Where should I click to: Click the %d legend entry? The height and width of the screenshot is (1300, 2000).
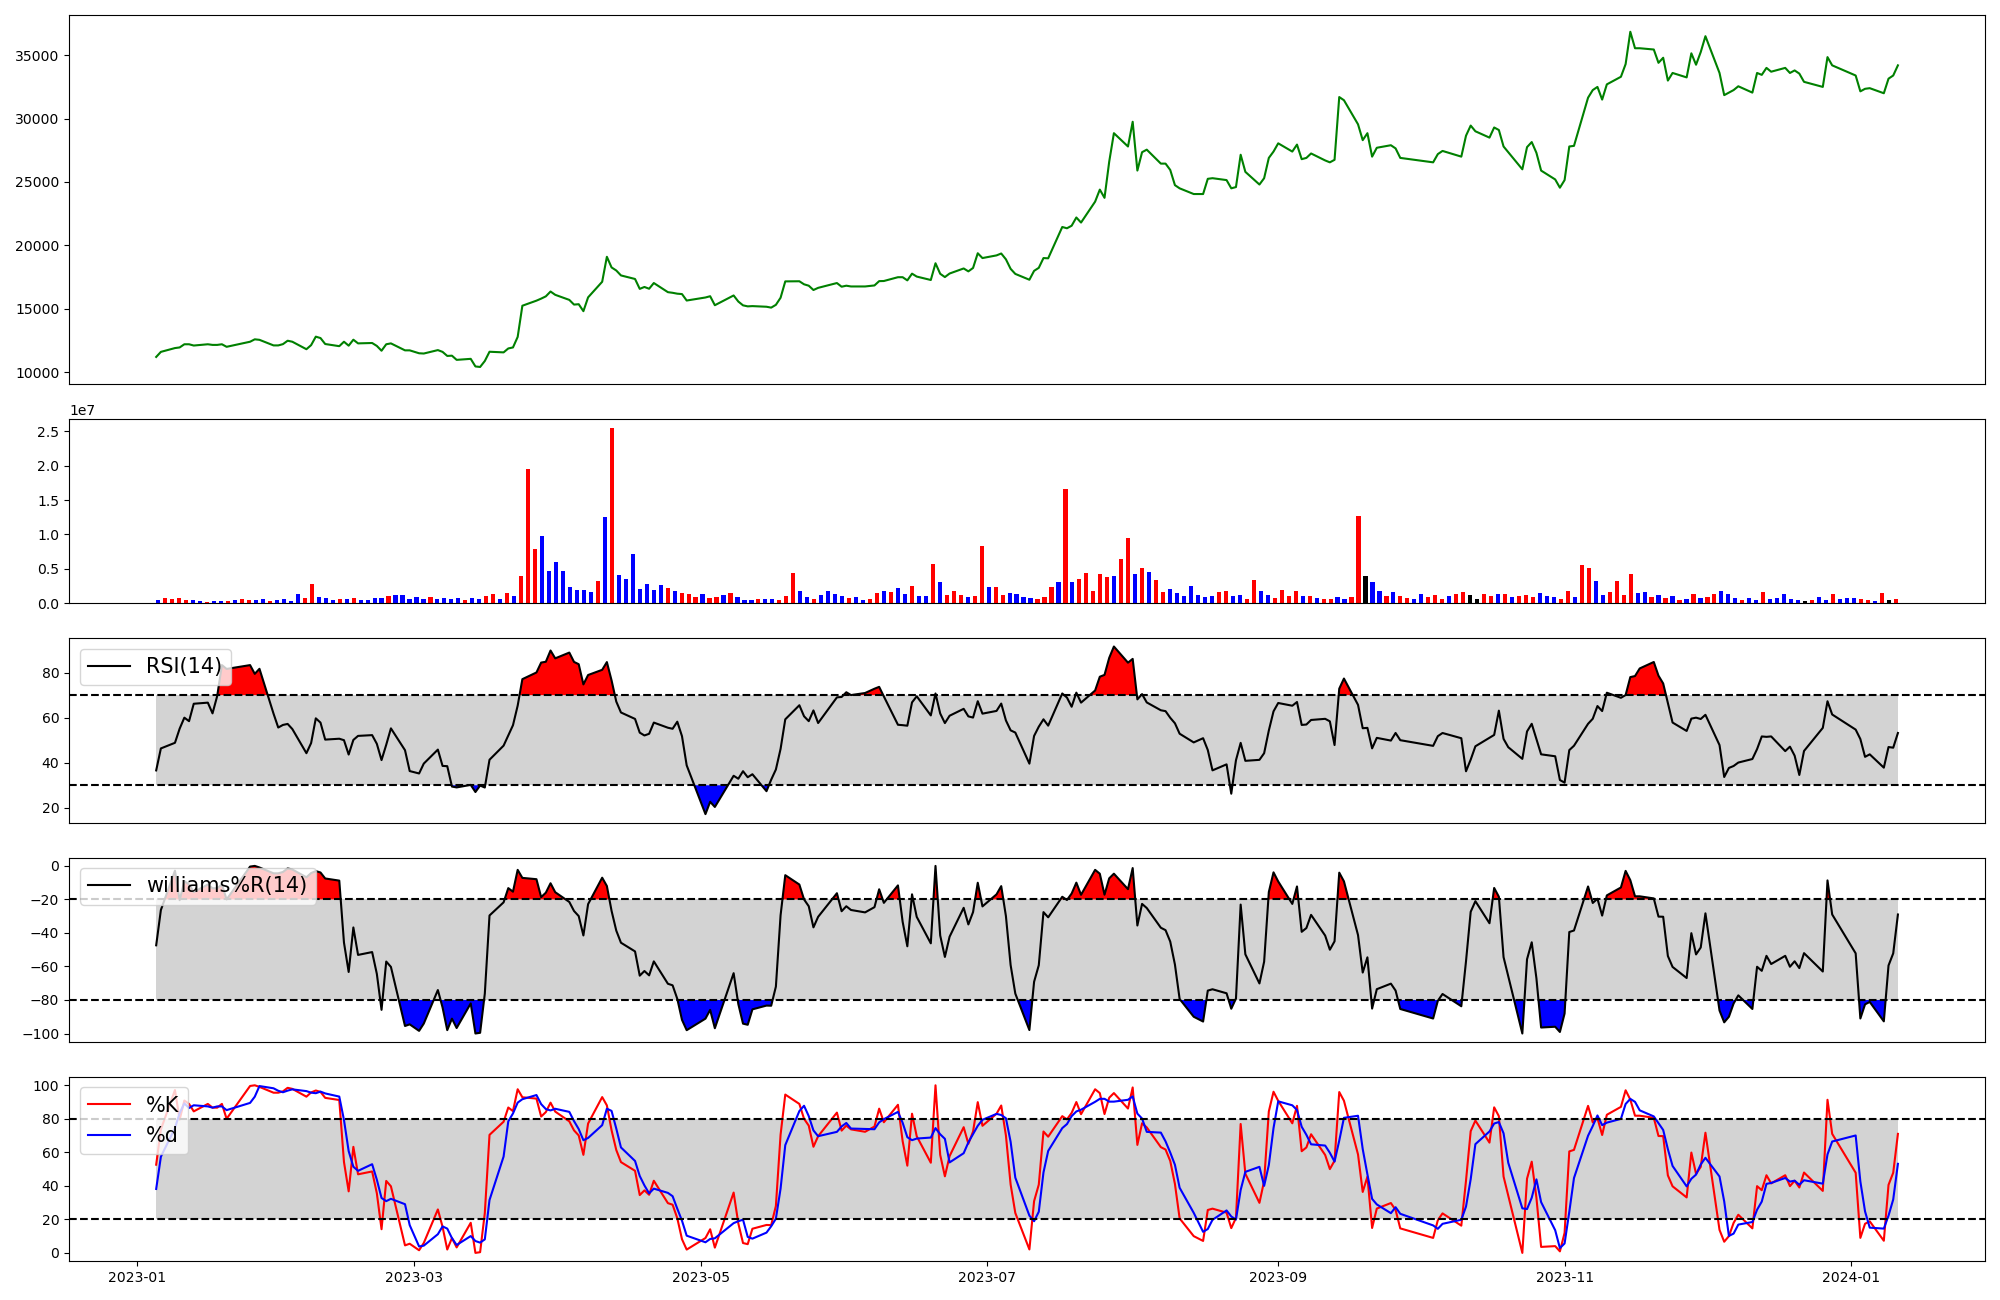click(161, 1134)
